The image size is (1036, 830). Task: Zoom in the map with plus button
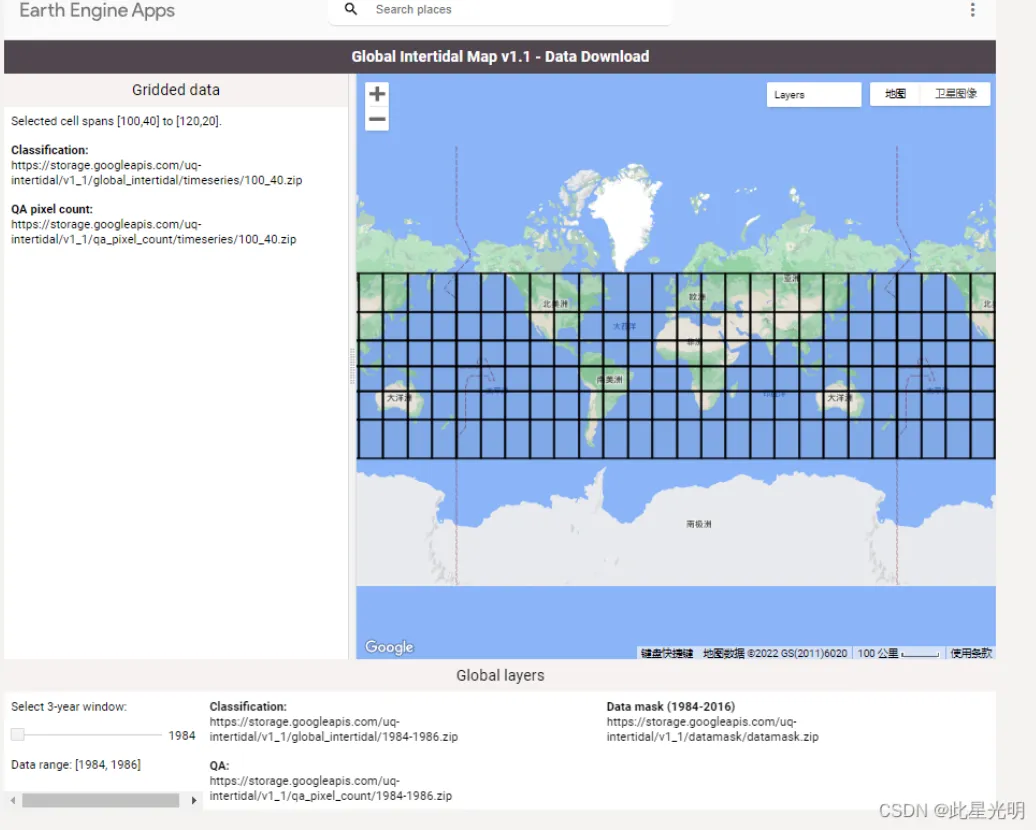pos(377,94)
